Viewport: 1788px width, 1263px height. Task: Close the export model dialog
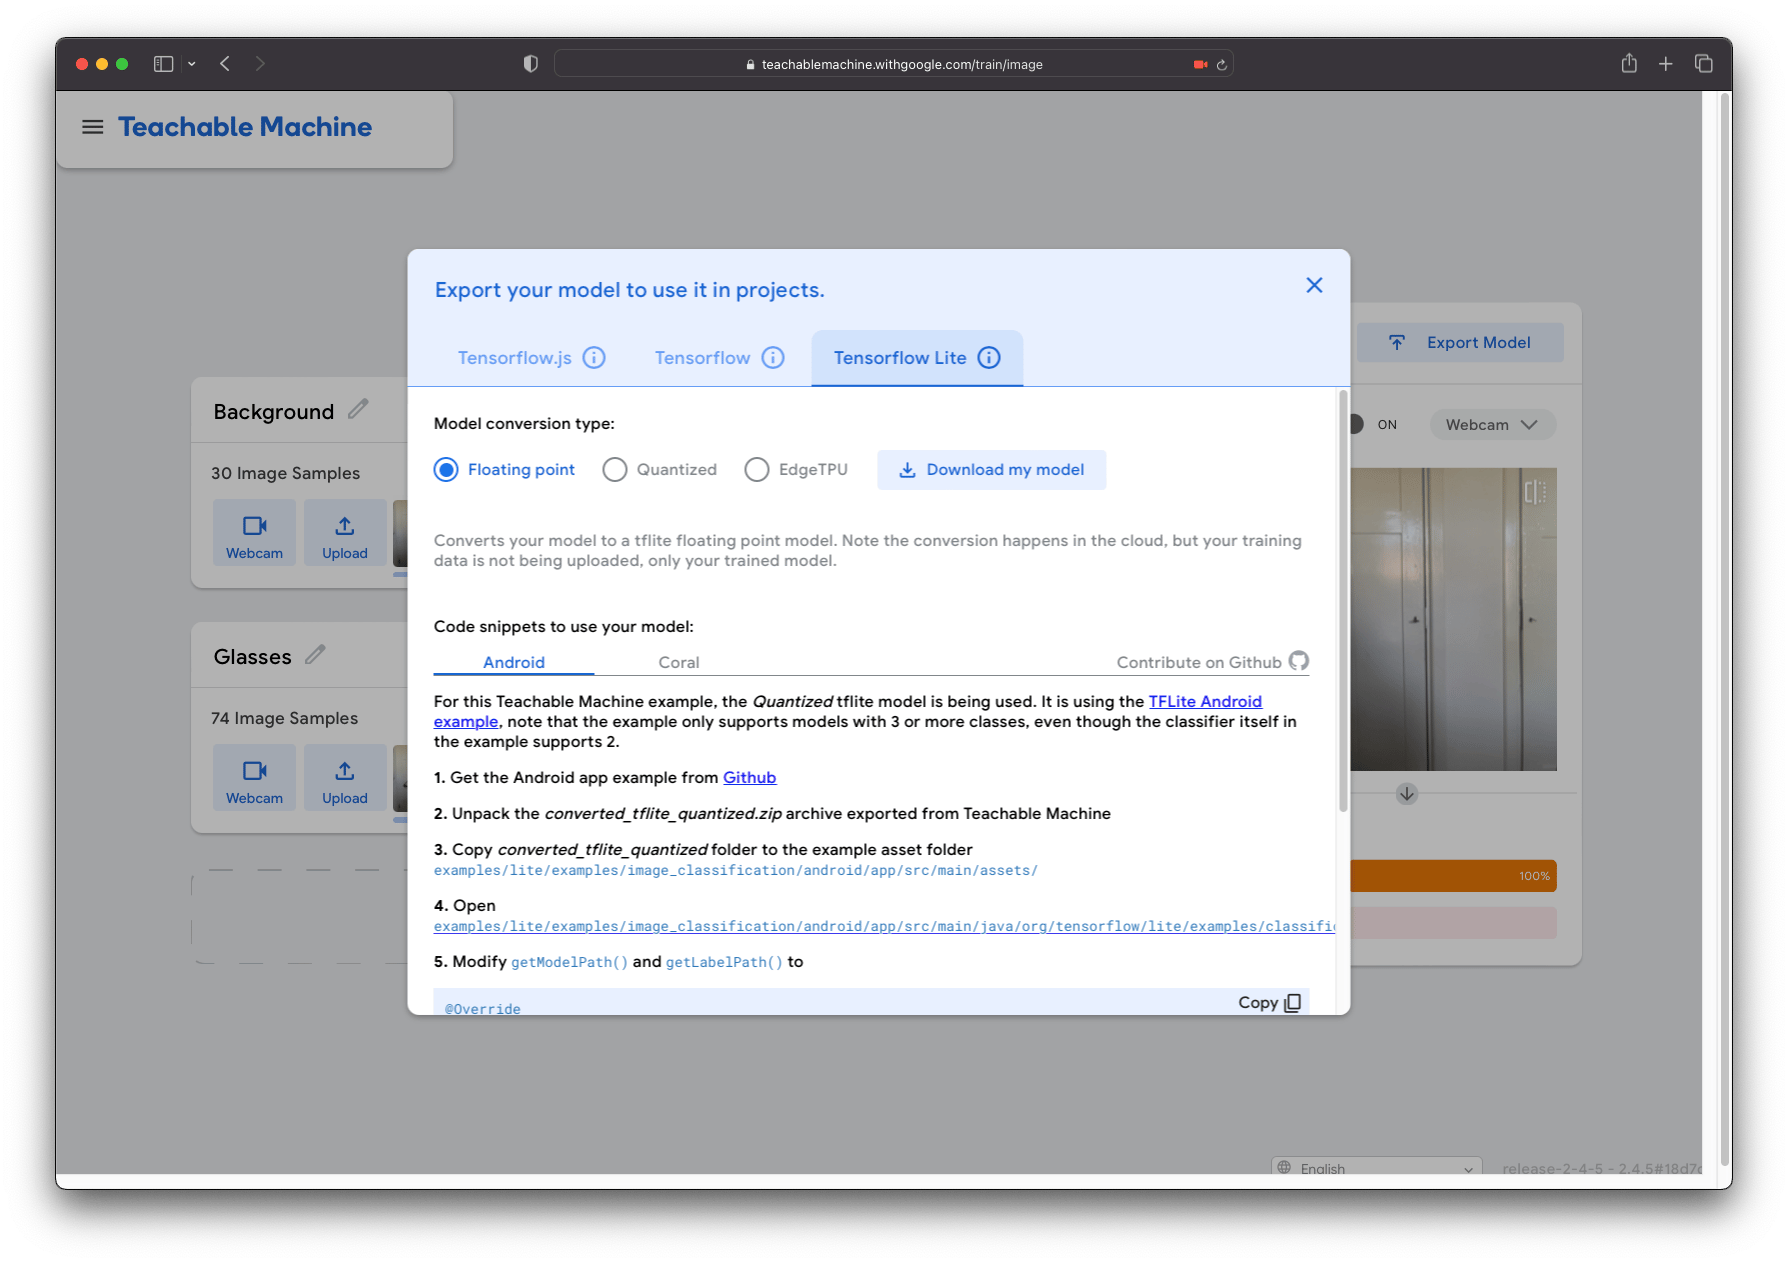(1314, 286)
